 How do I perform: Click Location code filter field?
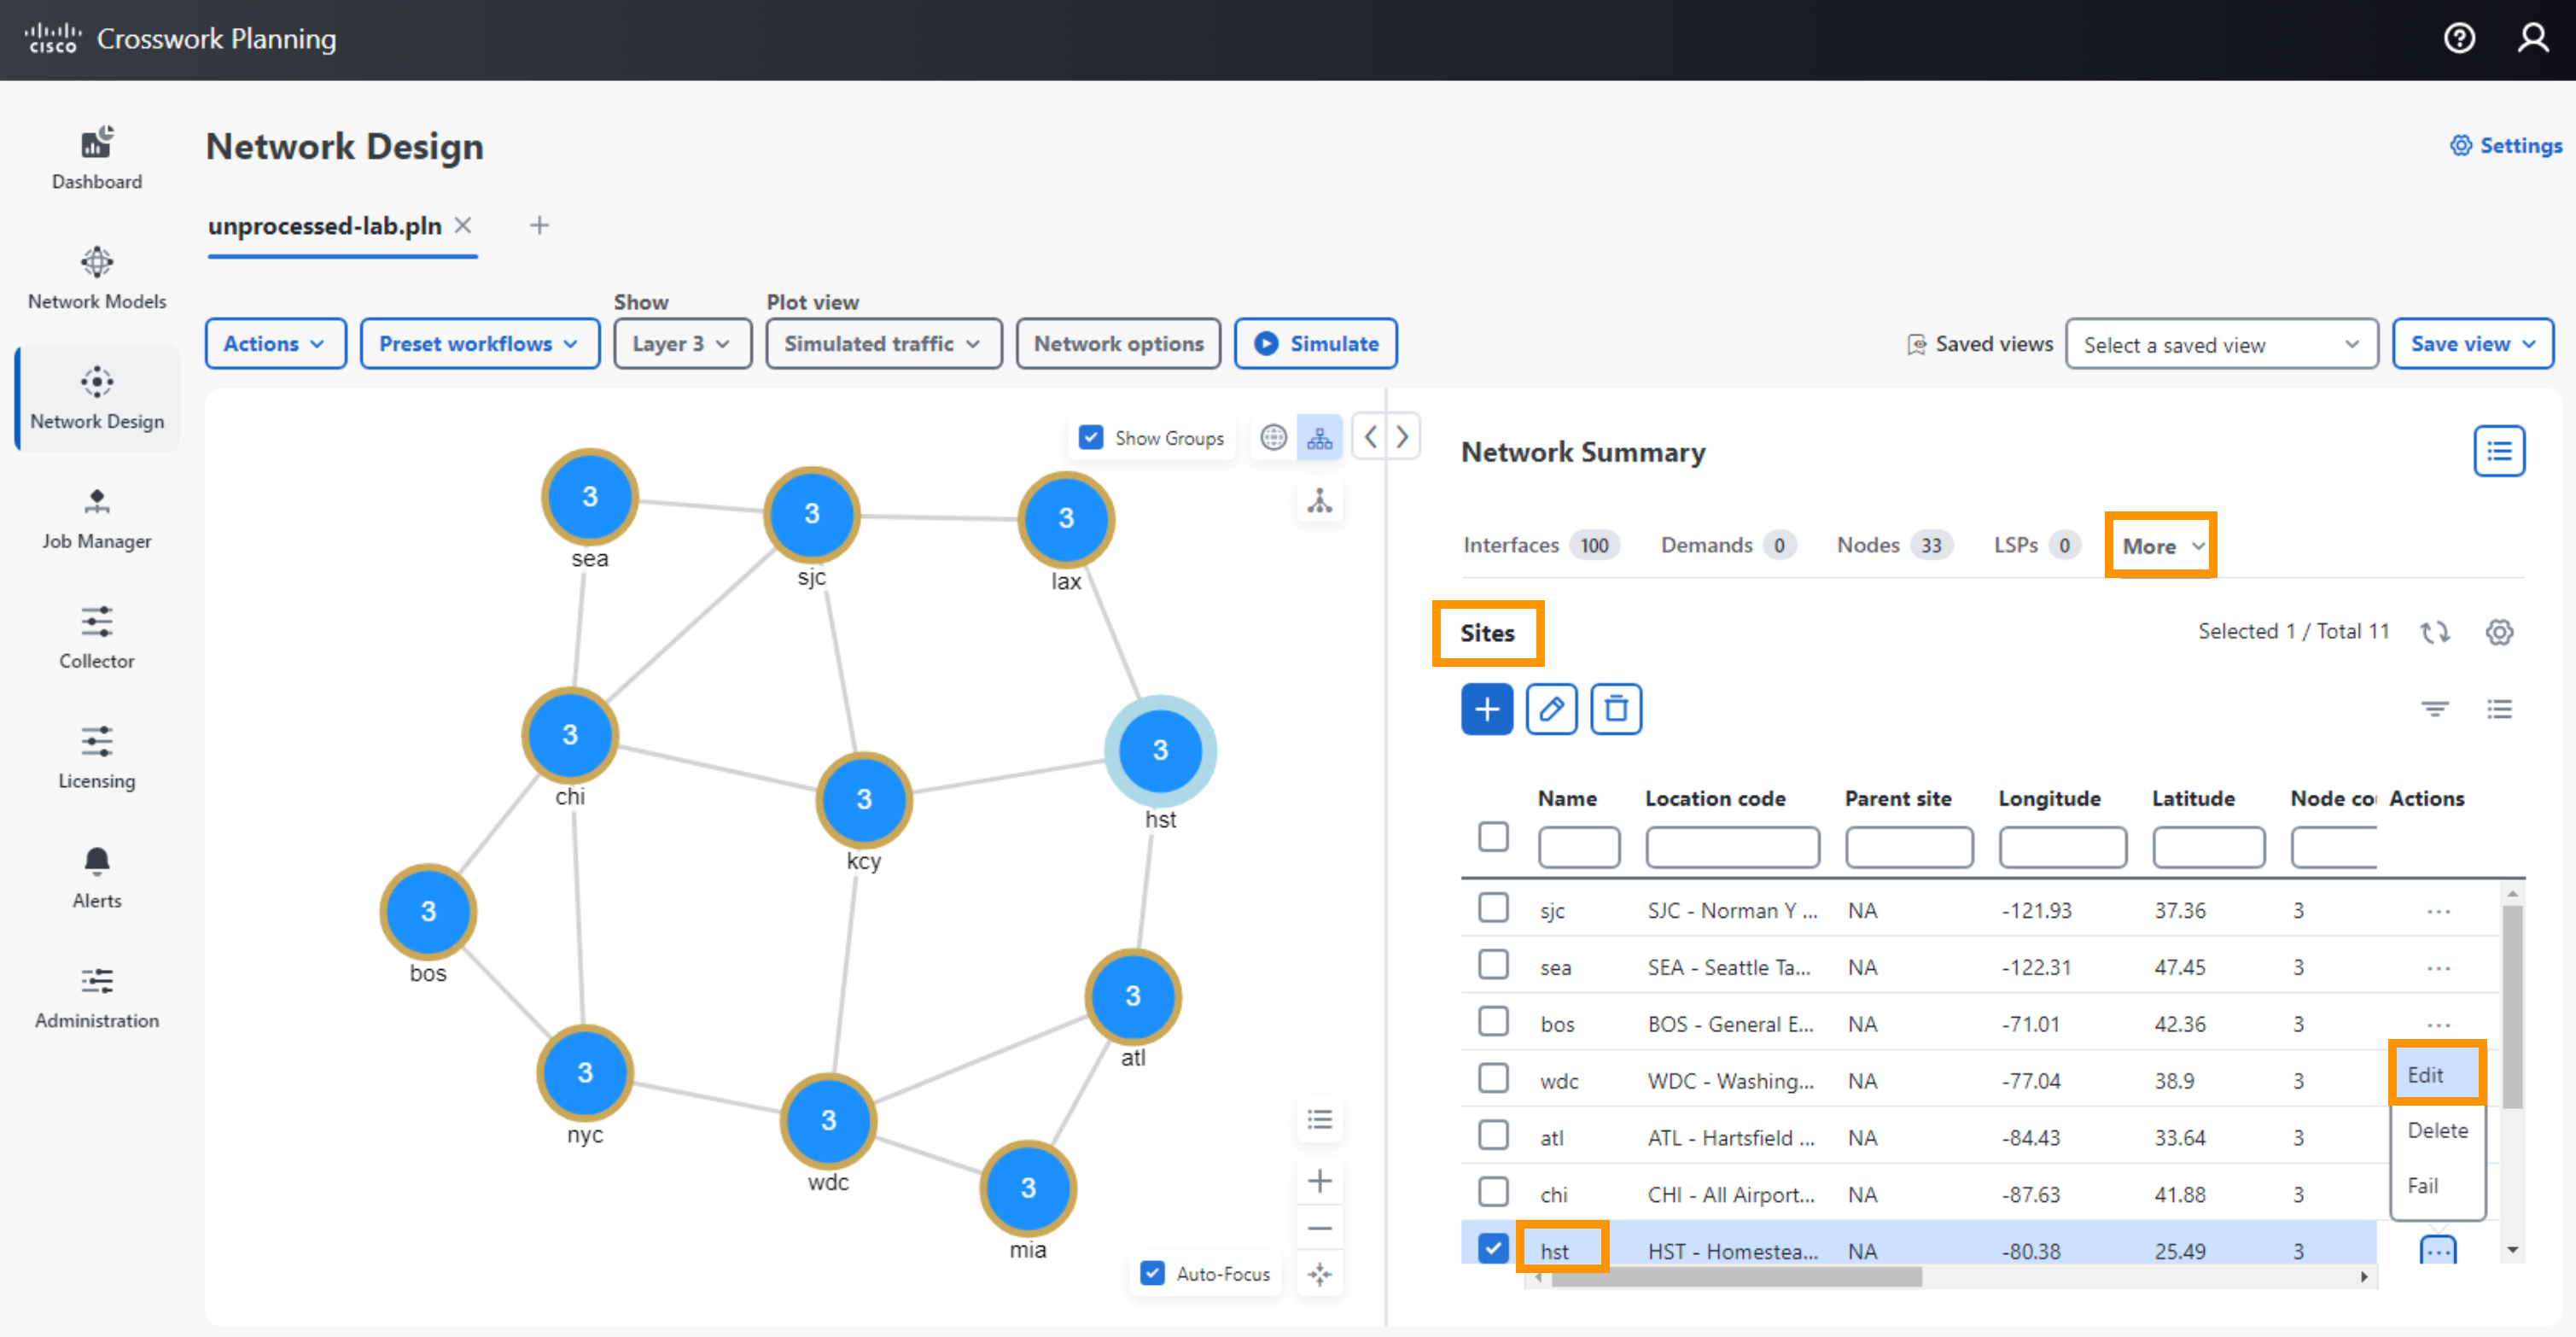(1731, 847)
